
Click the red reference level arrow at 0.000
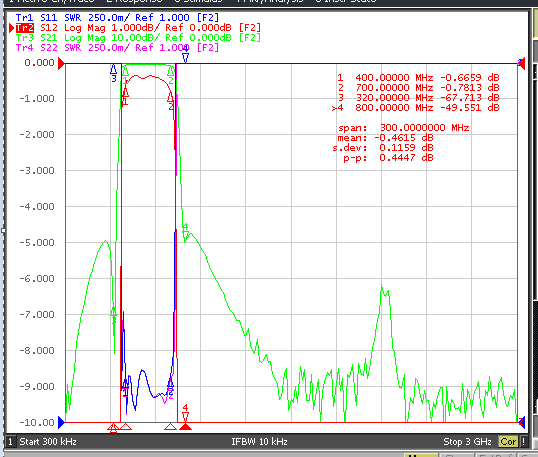pos(61,63)
